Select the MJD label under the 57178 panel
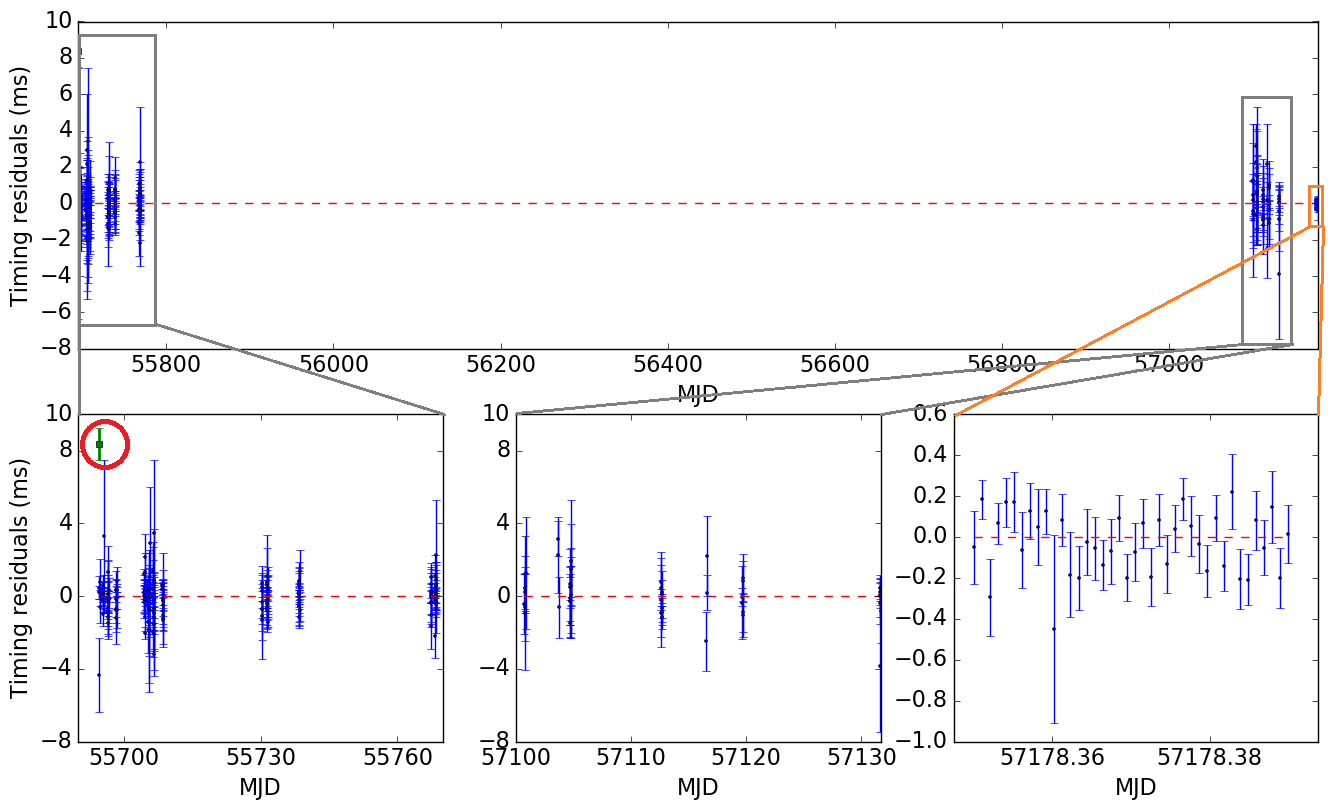1328x810 pixels. 1135,787
